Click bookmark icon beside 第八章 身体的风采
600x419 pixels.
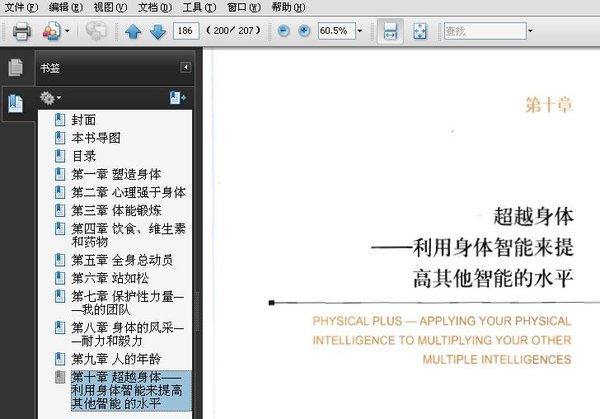(60, 327)
